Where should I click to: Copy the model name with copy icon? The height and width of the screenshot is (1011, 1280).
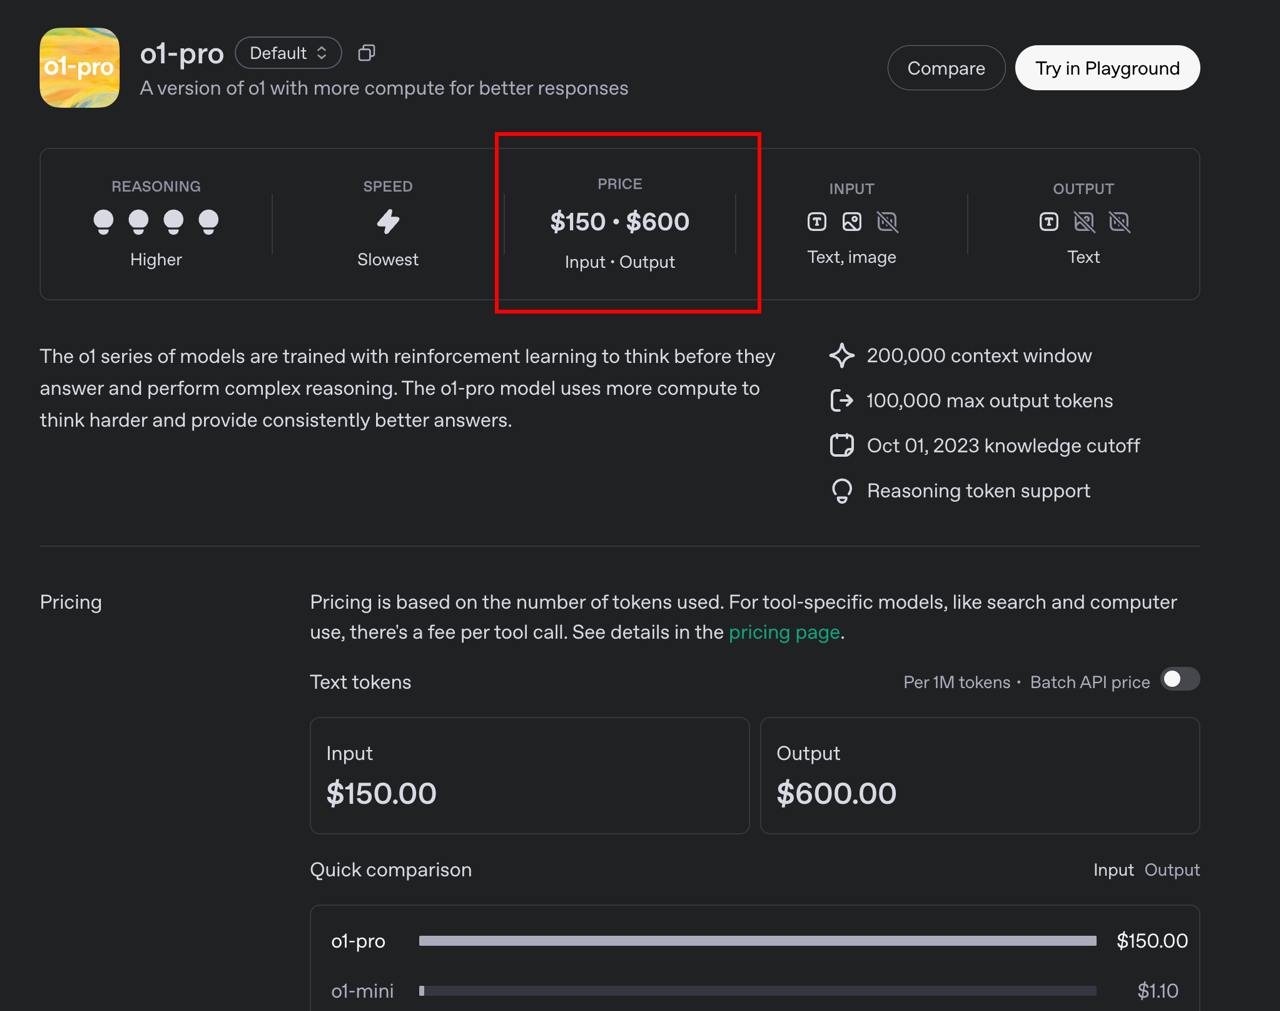coord(367,53)
